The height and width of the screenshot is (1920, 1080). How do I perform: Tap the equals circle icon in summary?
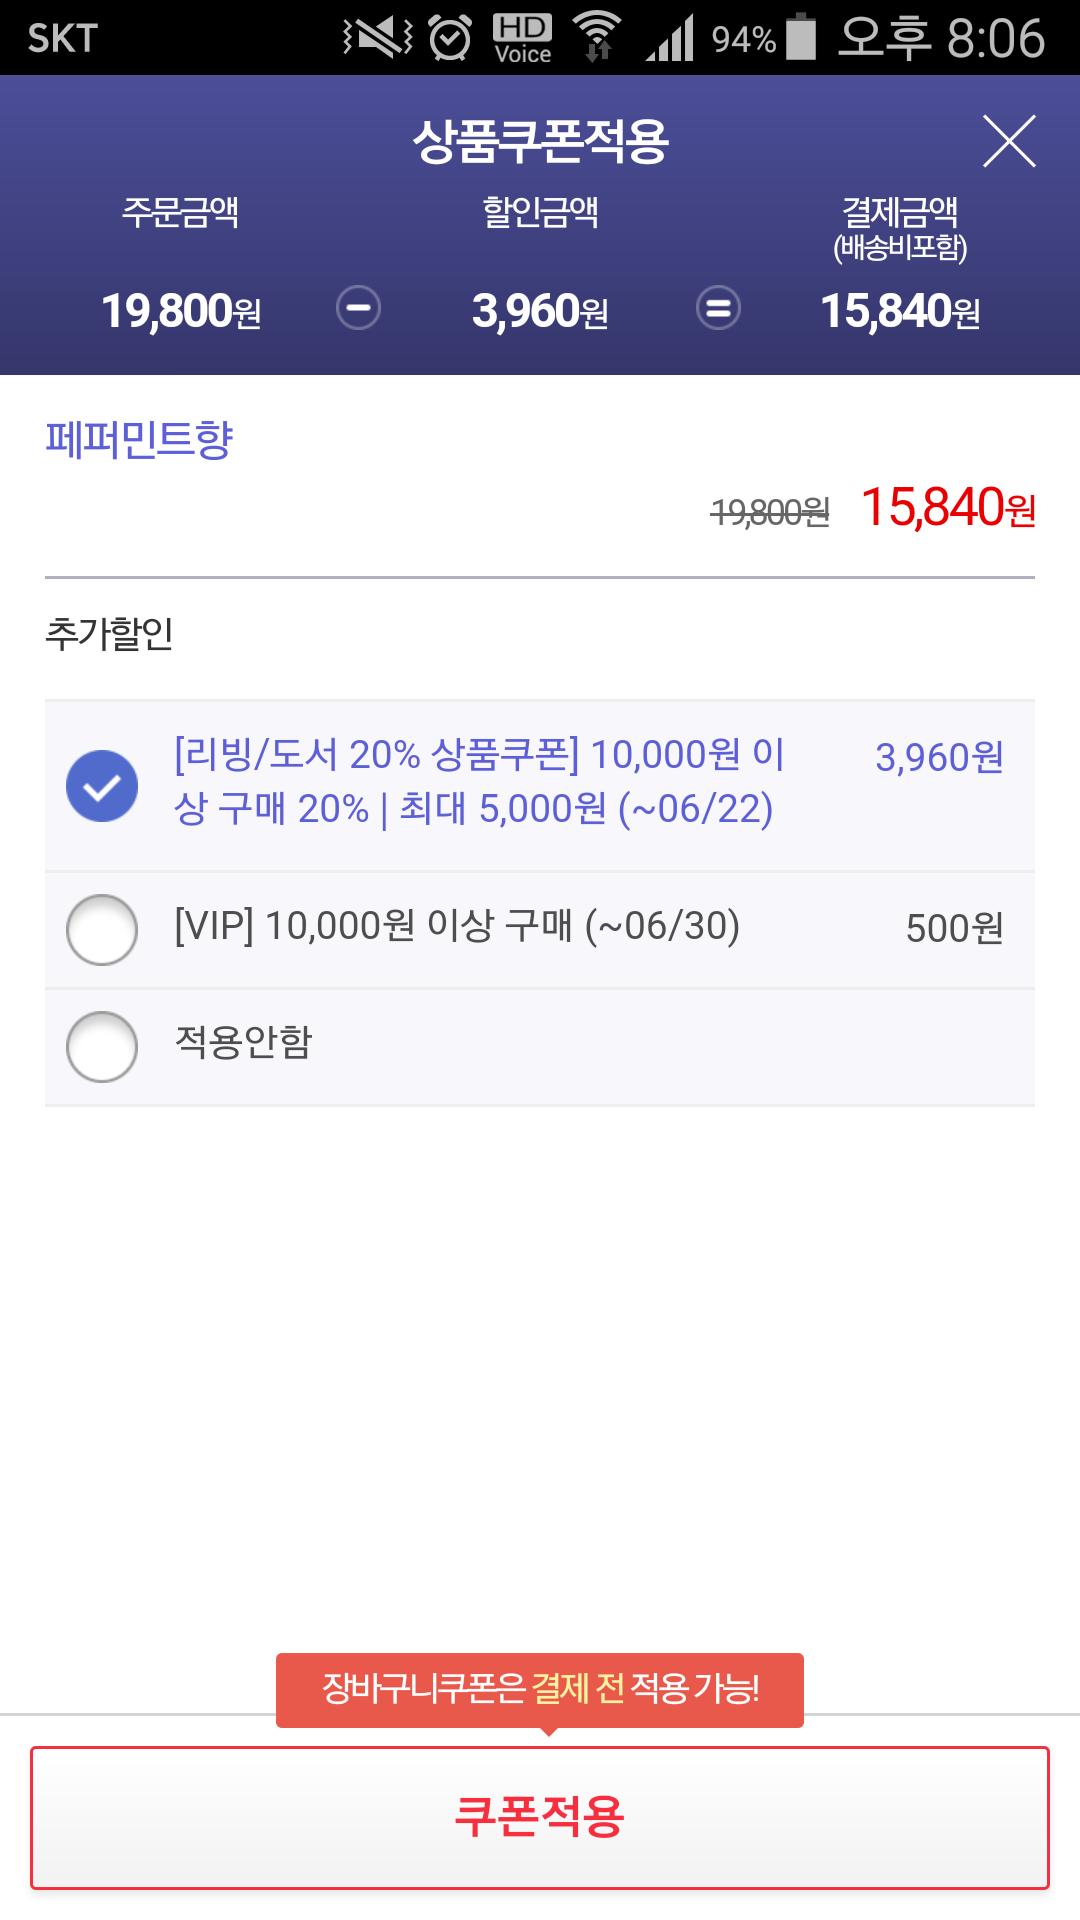click(x=718, y=307)
